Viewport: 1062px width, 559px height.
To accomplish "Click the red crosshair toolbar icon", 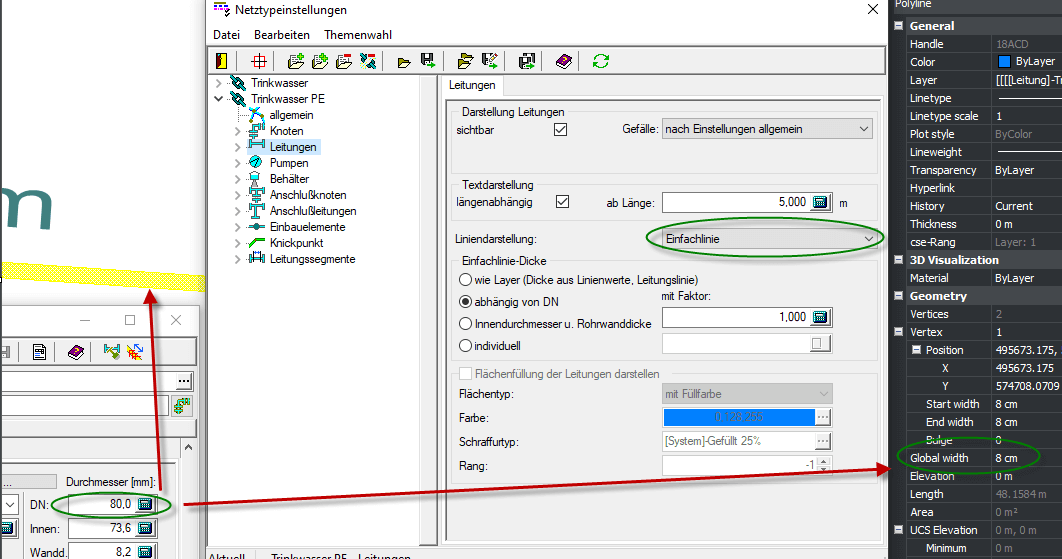I will click(259, 61).
